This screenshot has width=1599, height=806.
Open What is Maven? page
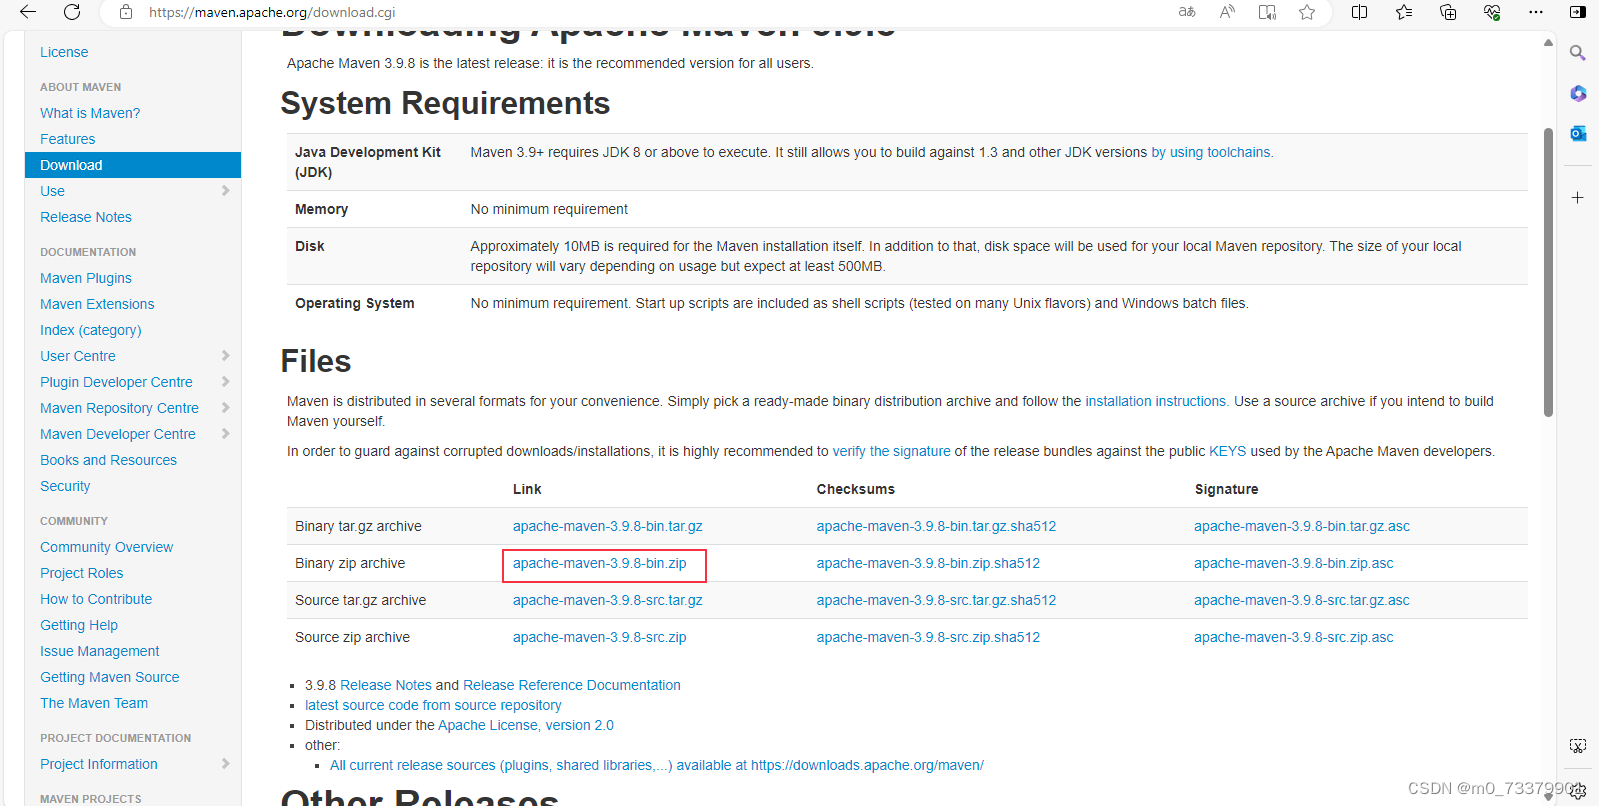point(90,113)
